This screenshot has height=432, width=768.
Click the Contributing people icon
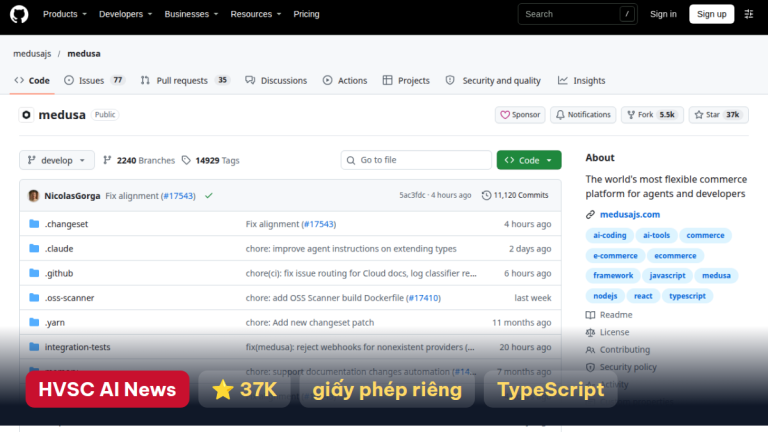point(590,350)
